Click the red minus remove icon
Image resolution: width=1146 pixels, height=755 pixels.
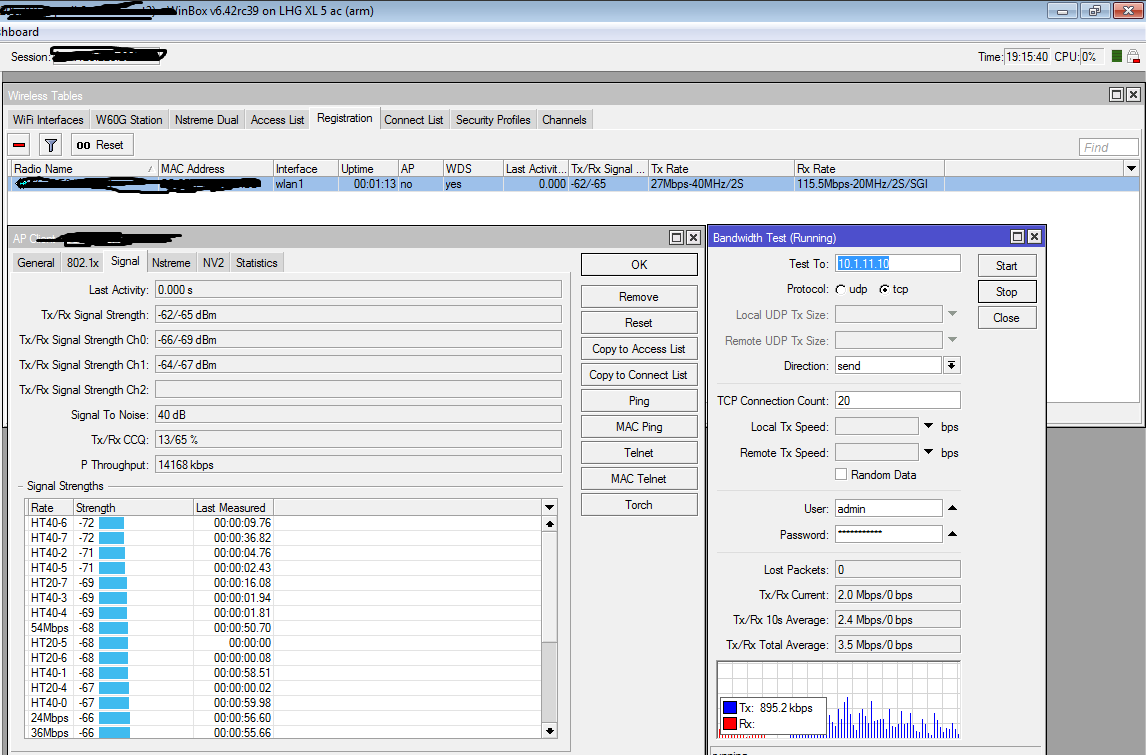20,145
